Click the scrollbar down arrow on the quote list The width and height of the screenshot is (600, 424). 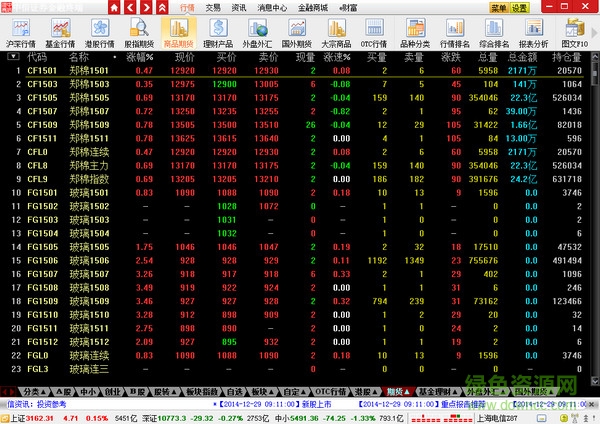(x=595, y=381)
